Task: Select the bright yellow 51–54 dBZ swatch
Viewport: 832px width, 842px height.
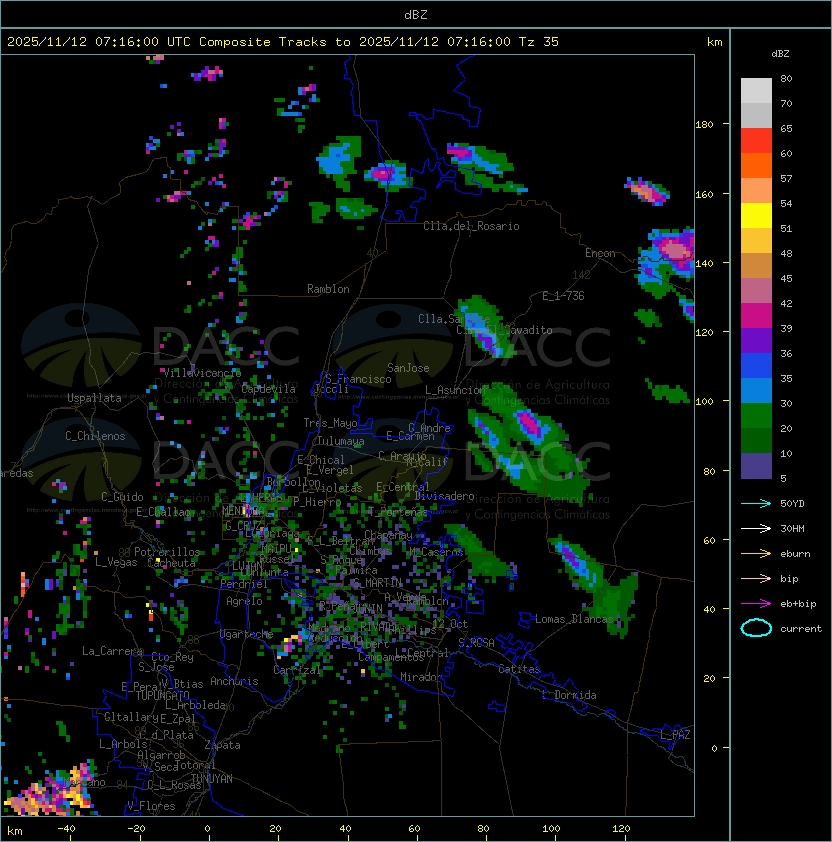Action: (756, 215)
